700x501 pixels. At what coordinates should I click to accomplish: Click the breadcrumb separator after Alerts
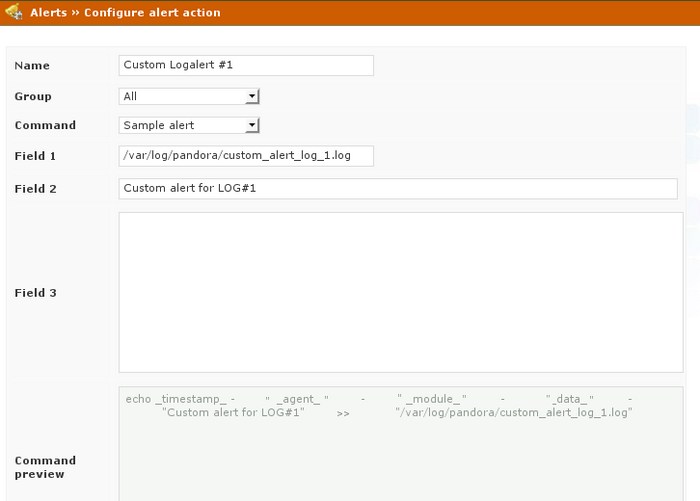(75, 13)
